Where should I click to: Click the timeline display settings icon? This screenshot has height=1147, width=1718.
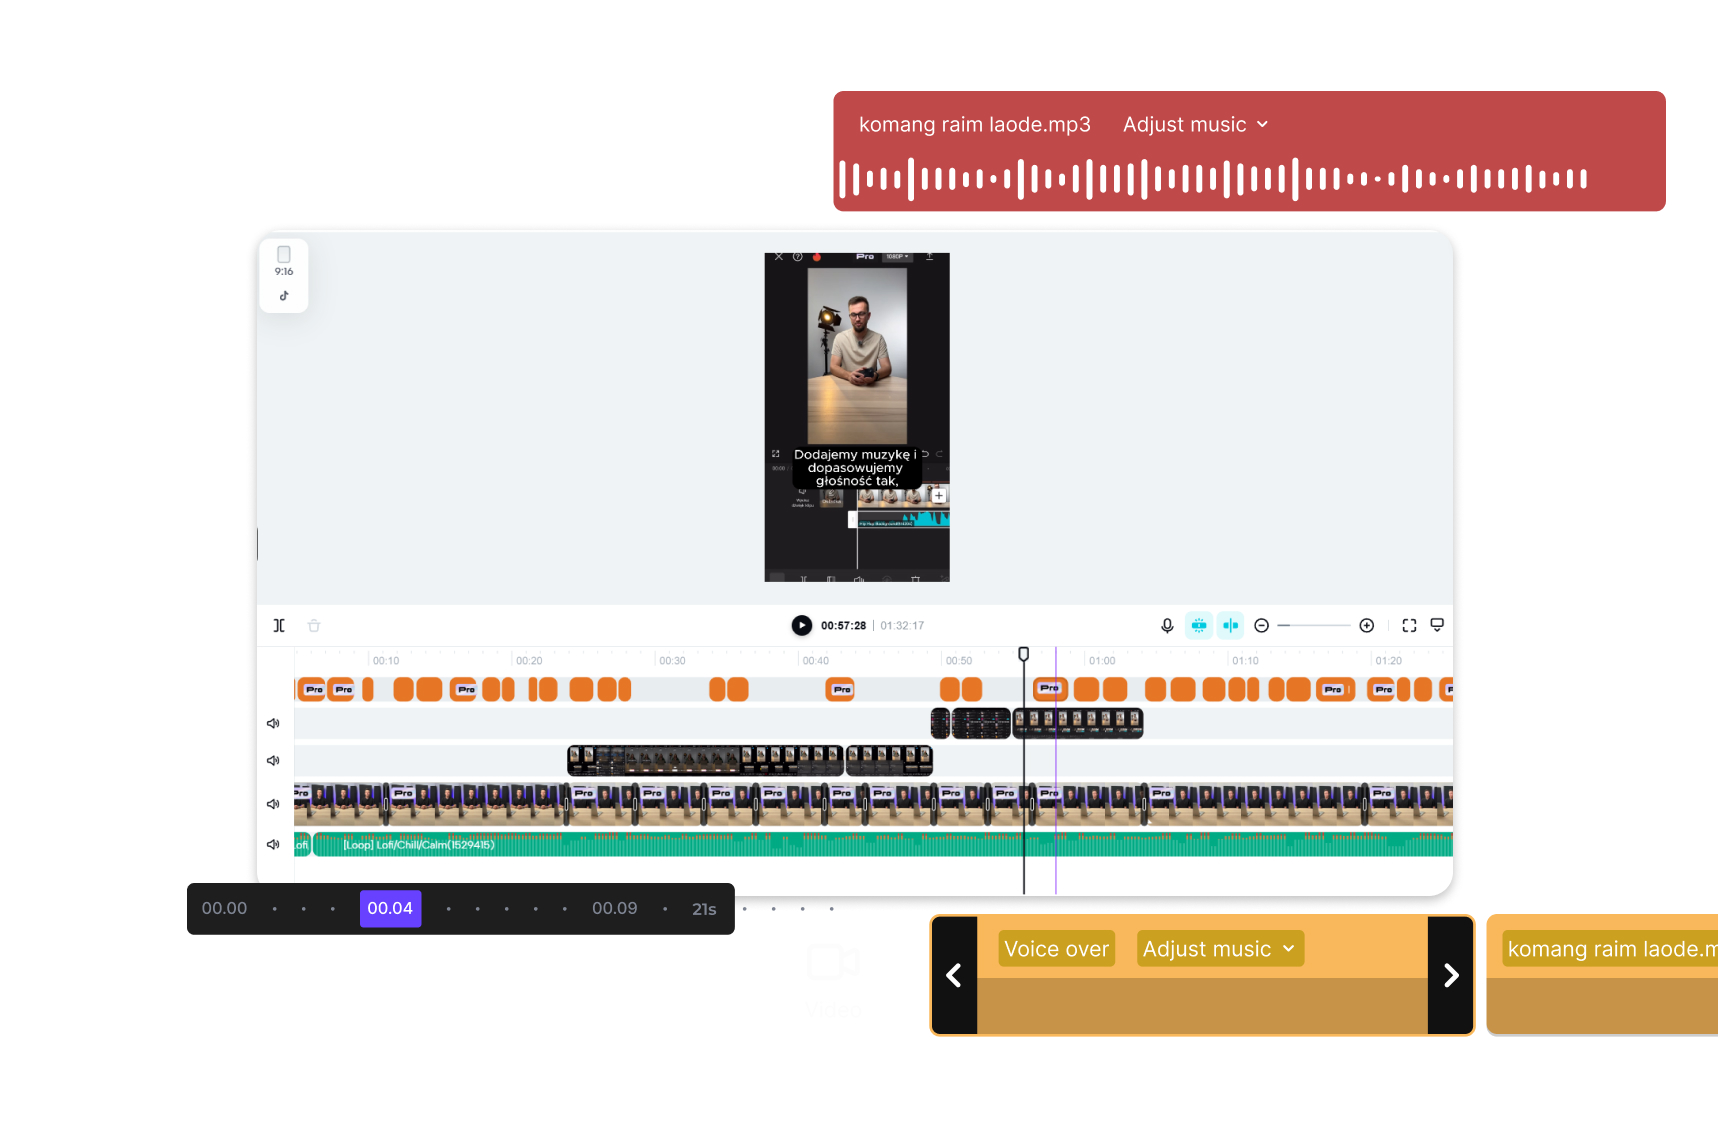pos(1437,626)
